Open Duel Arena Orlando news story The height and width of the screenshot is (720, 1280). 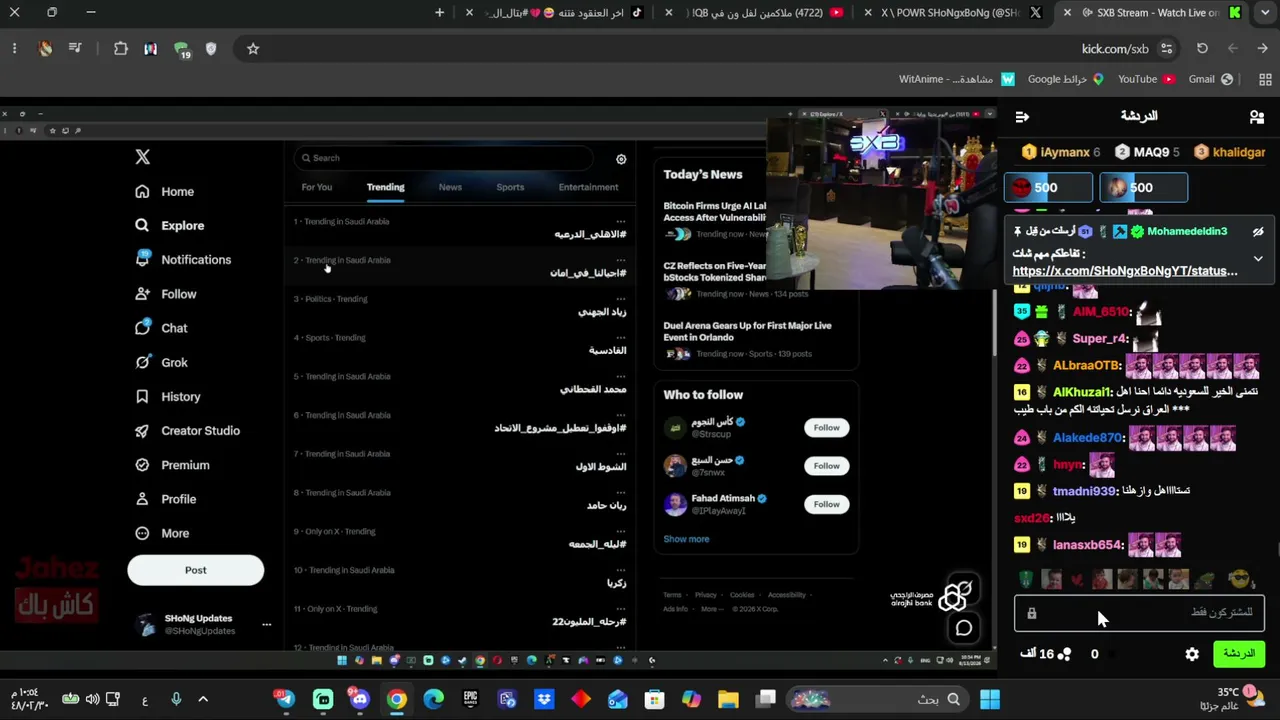747,332
